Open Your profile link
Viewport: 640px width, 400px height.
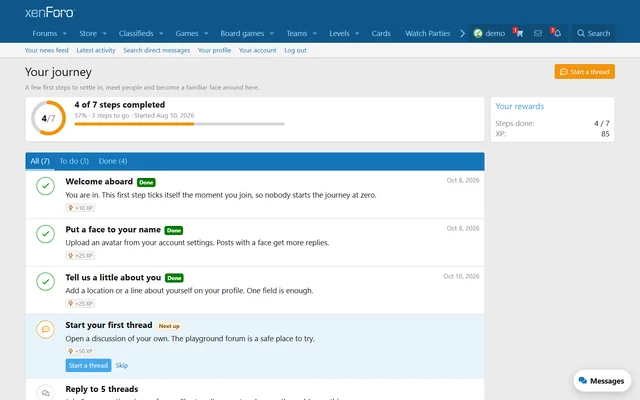214,50
